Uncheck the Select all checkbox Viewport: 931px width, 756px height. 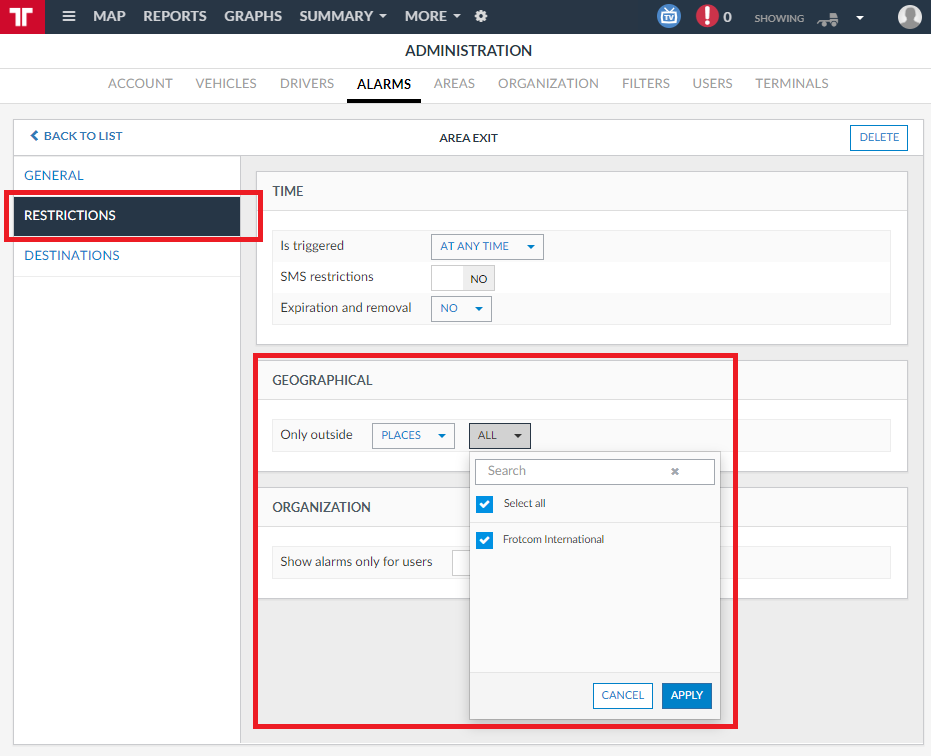[x=484, y=504]
